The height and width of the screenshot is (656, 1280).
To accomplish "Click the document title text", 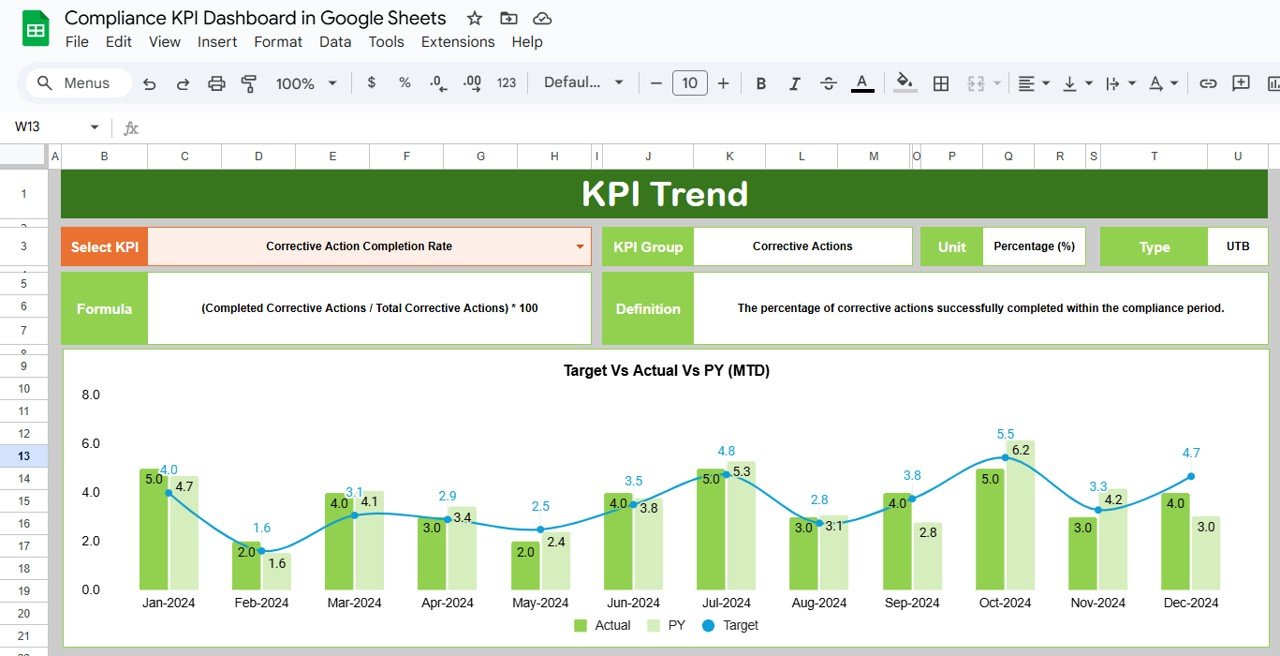I will point(255,18).
